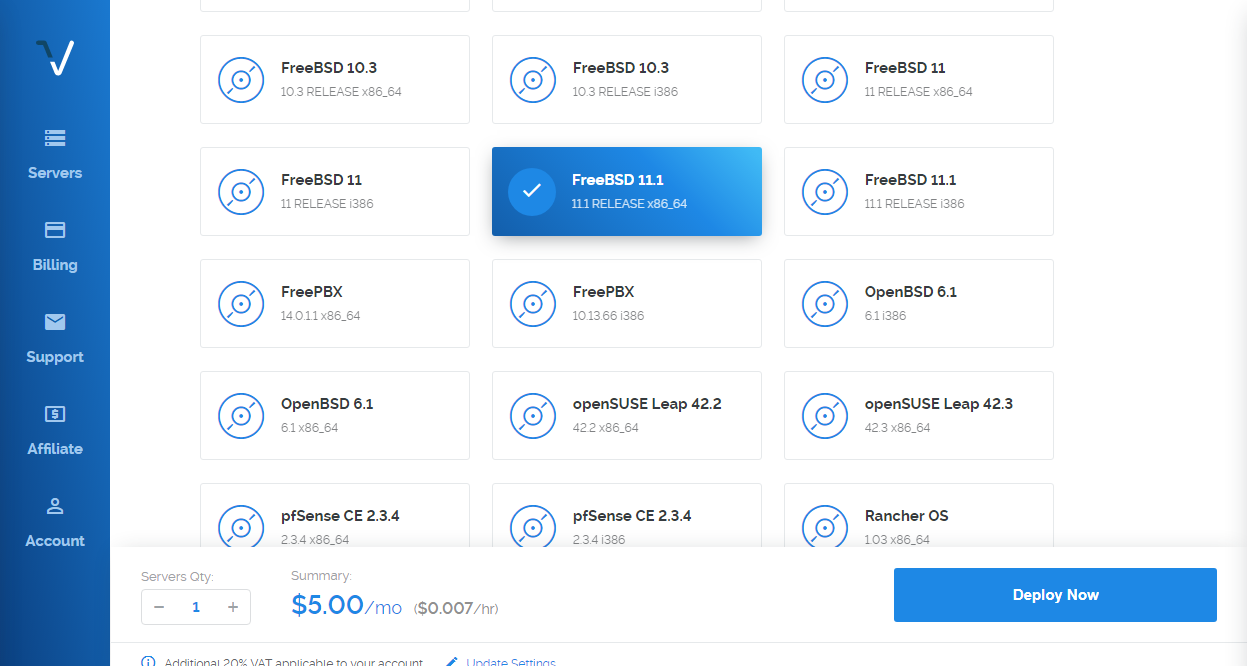This screenshot has width=1247, height=666.
Task: Click the "Servers Qty:" label
Action: point(177,577)
